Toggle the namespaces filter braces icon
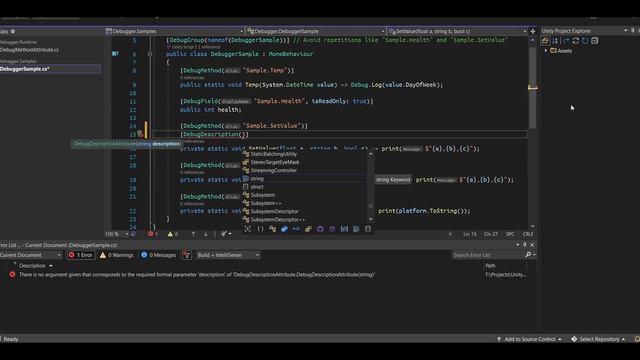The image size is (640, 360). coord(260,229)
